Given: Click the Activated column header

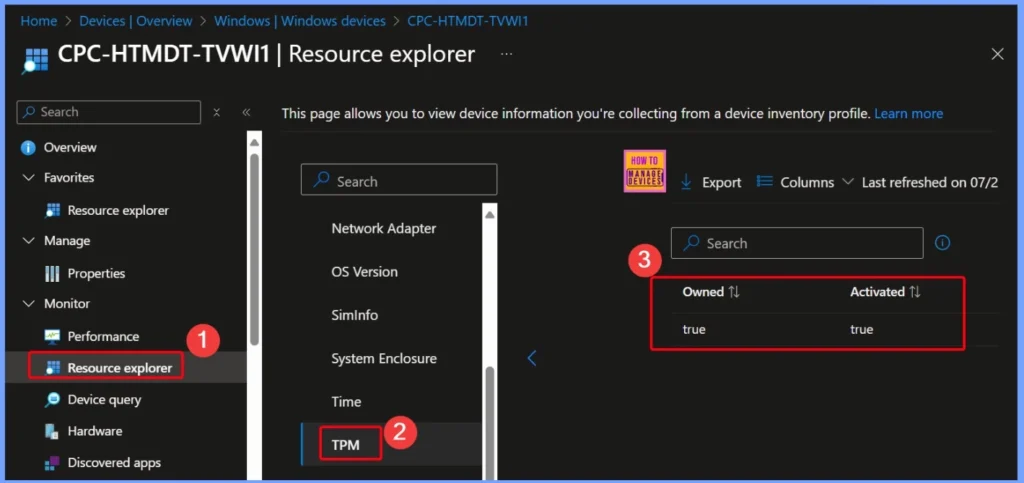Looking at the screenshot, I should coord(877,292).
